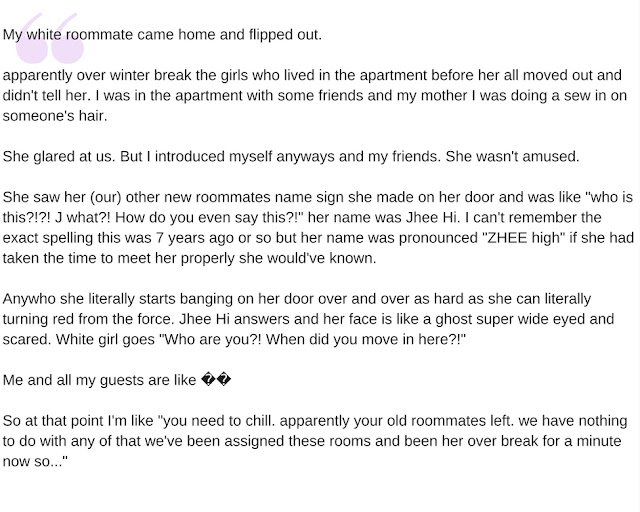Click the final text 'now so...'
The width and height of the screenshot is (640, 512).
pyautogui.click(x=35, y=462)
